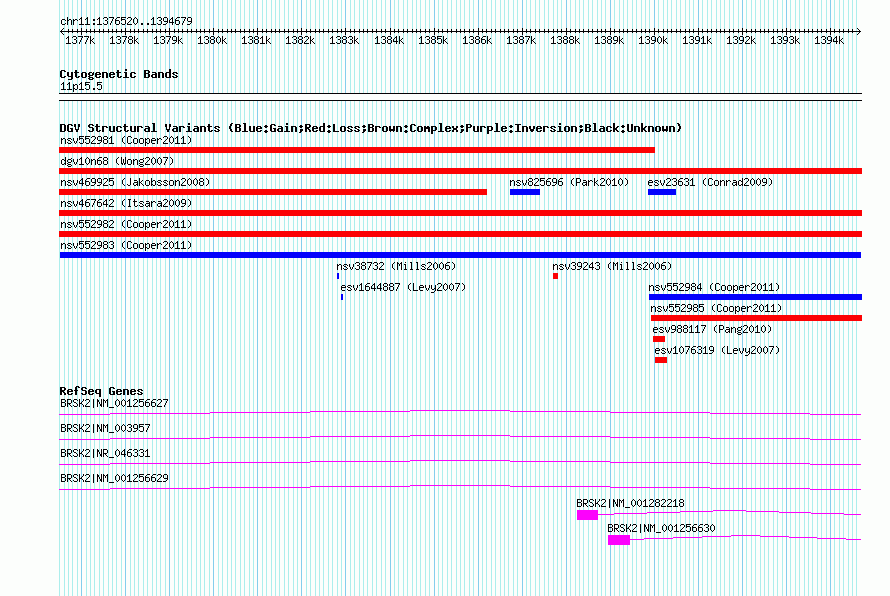
Task: Open the nsv552984 (Cooper2011) label
Action: [714, 287]
